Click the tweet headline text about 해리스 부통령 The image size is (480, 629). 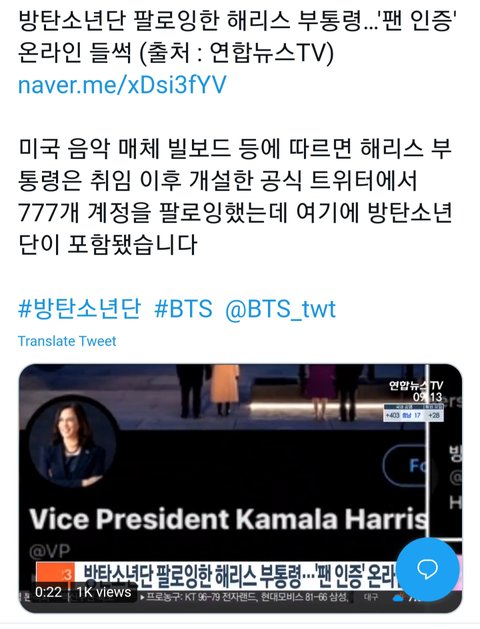tap(239, 37)
